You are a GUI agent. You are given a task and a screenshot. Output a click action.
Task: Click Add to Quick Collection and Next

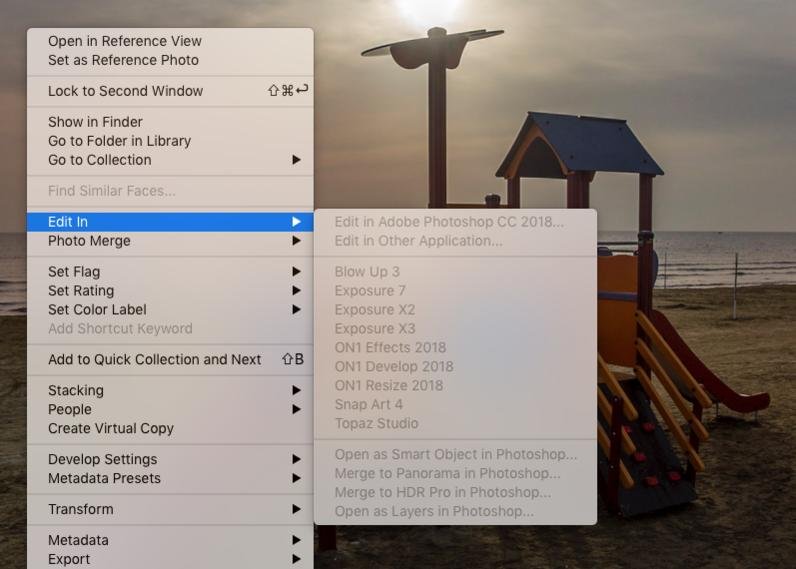point(154,360)
